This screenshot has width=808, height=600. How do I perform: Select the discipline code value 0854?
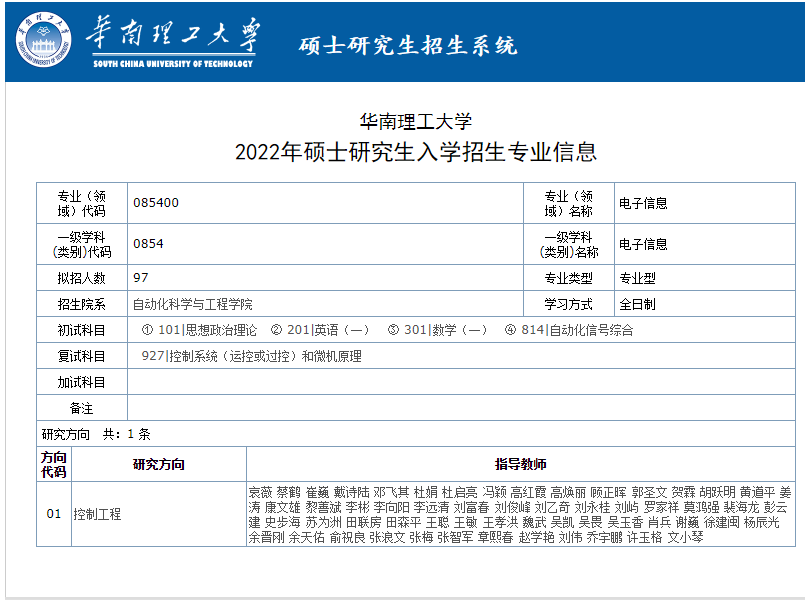(148, 244)
